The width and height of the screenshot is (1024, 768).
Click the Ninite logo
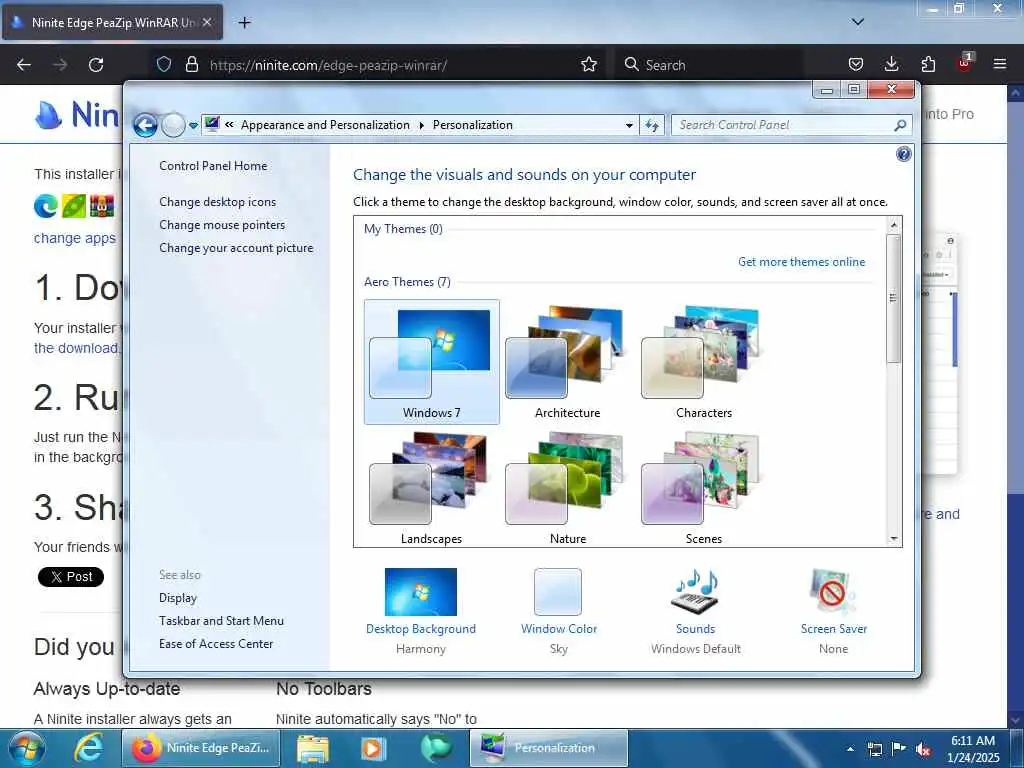[x=77, y=115]
